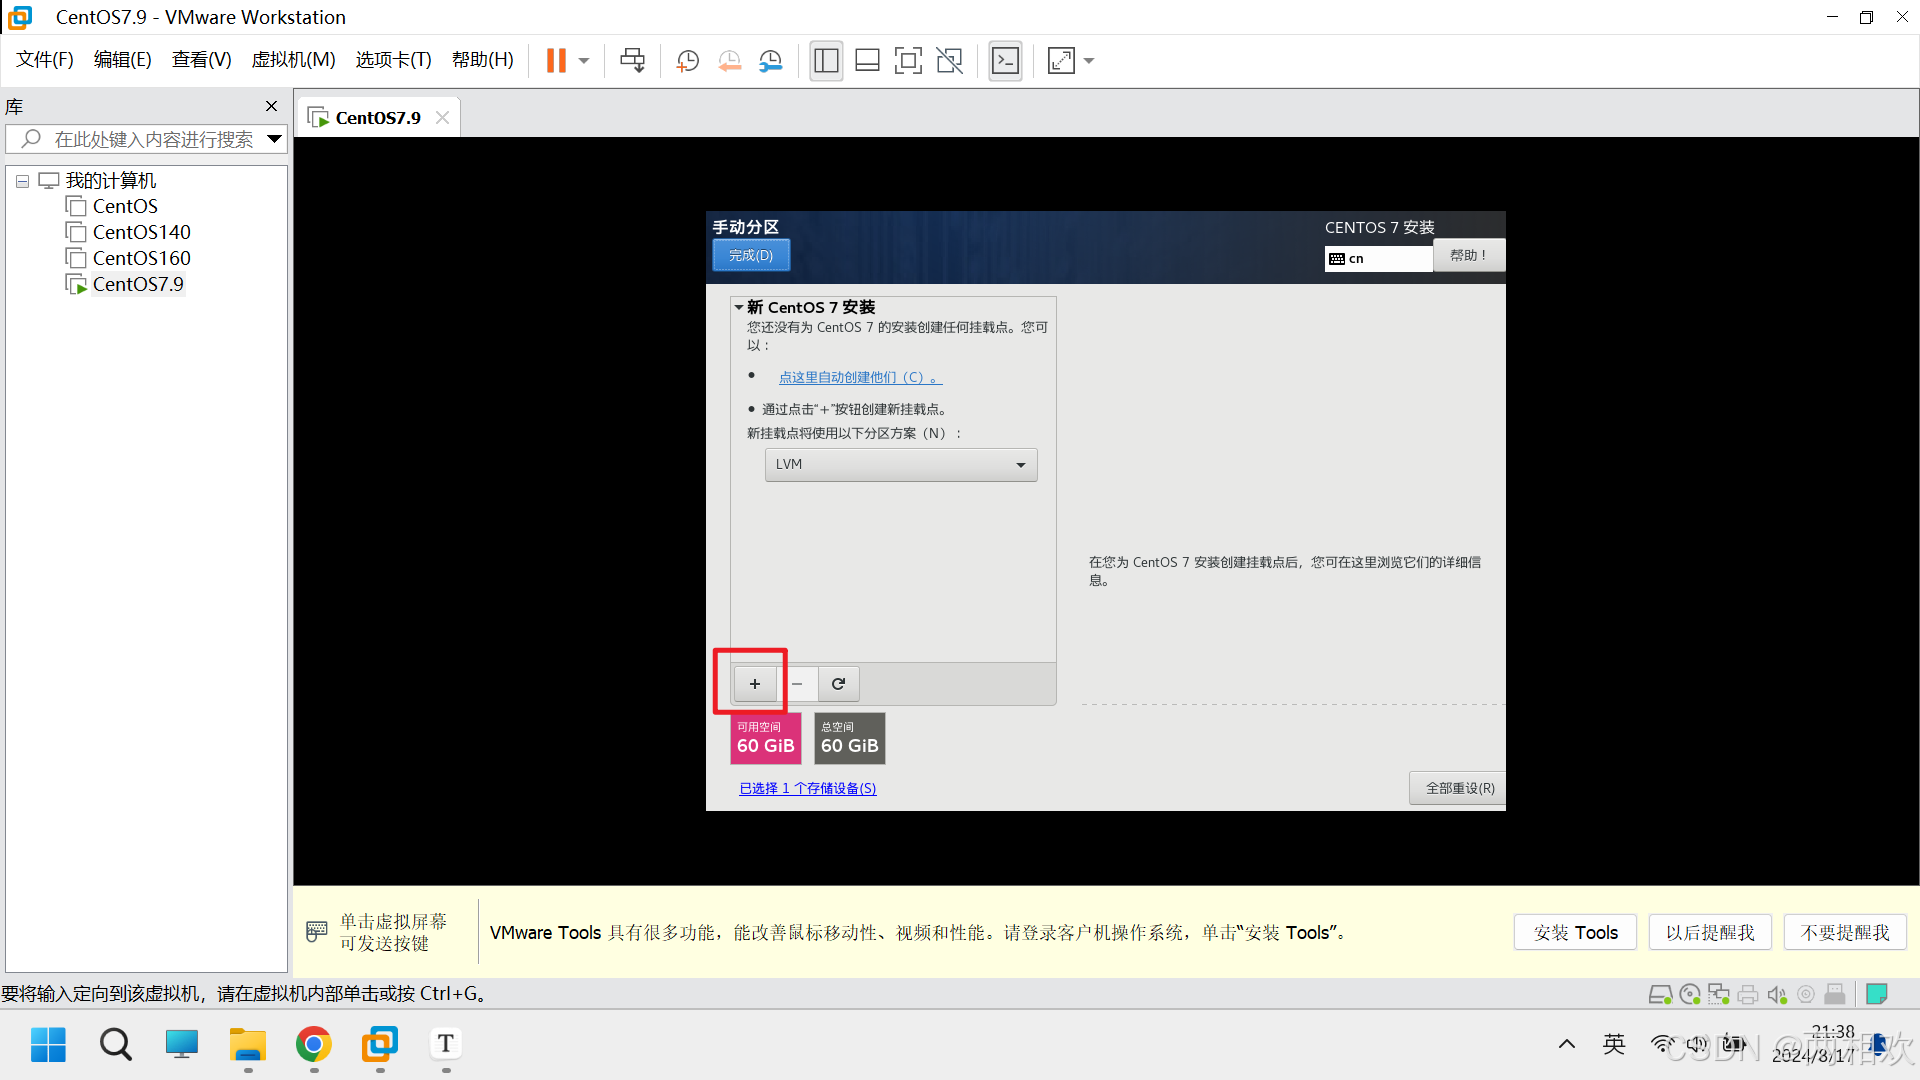This screenshot has width=1920, height=1080.
Task: Toggle the library sidebar panel icon
Action: pos(826,61)
